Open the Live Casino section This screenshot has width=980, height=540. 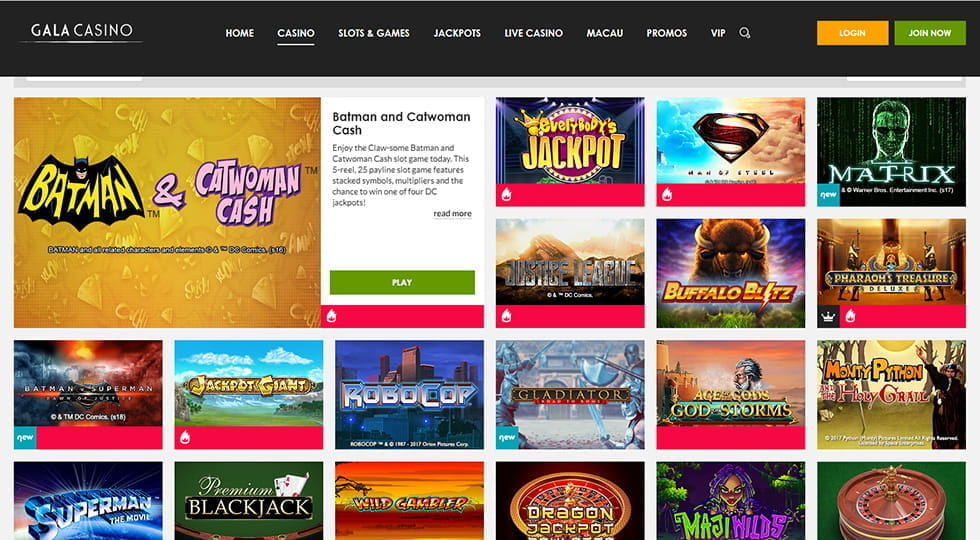coord(534,33)
